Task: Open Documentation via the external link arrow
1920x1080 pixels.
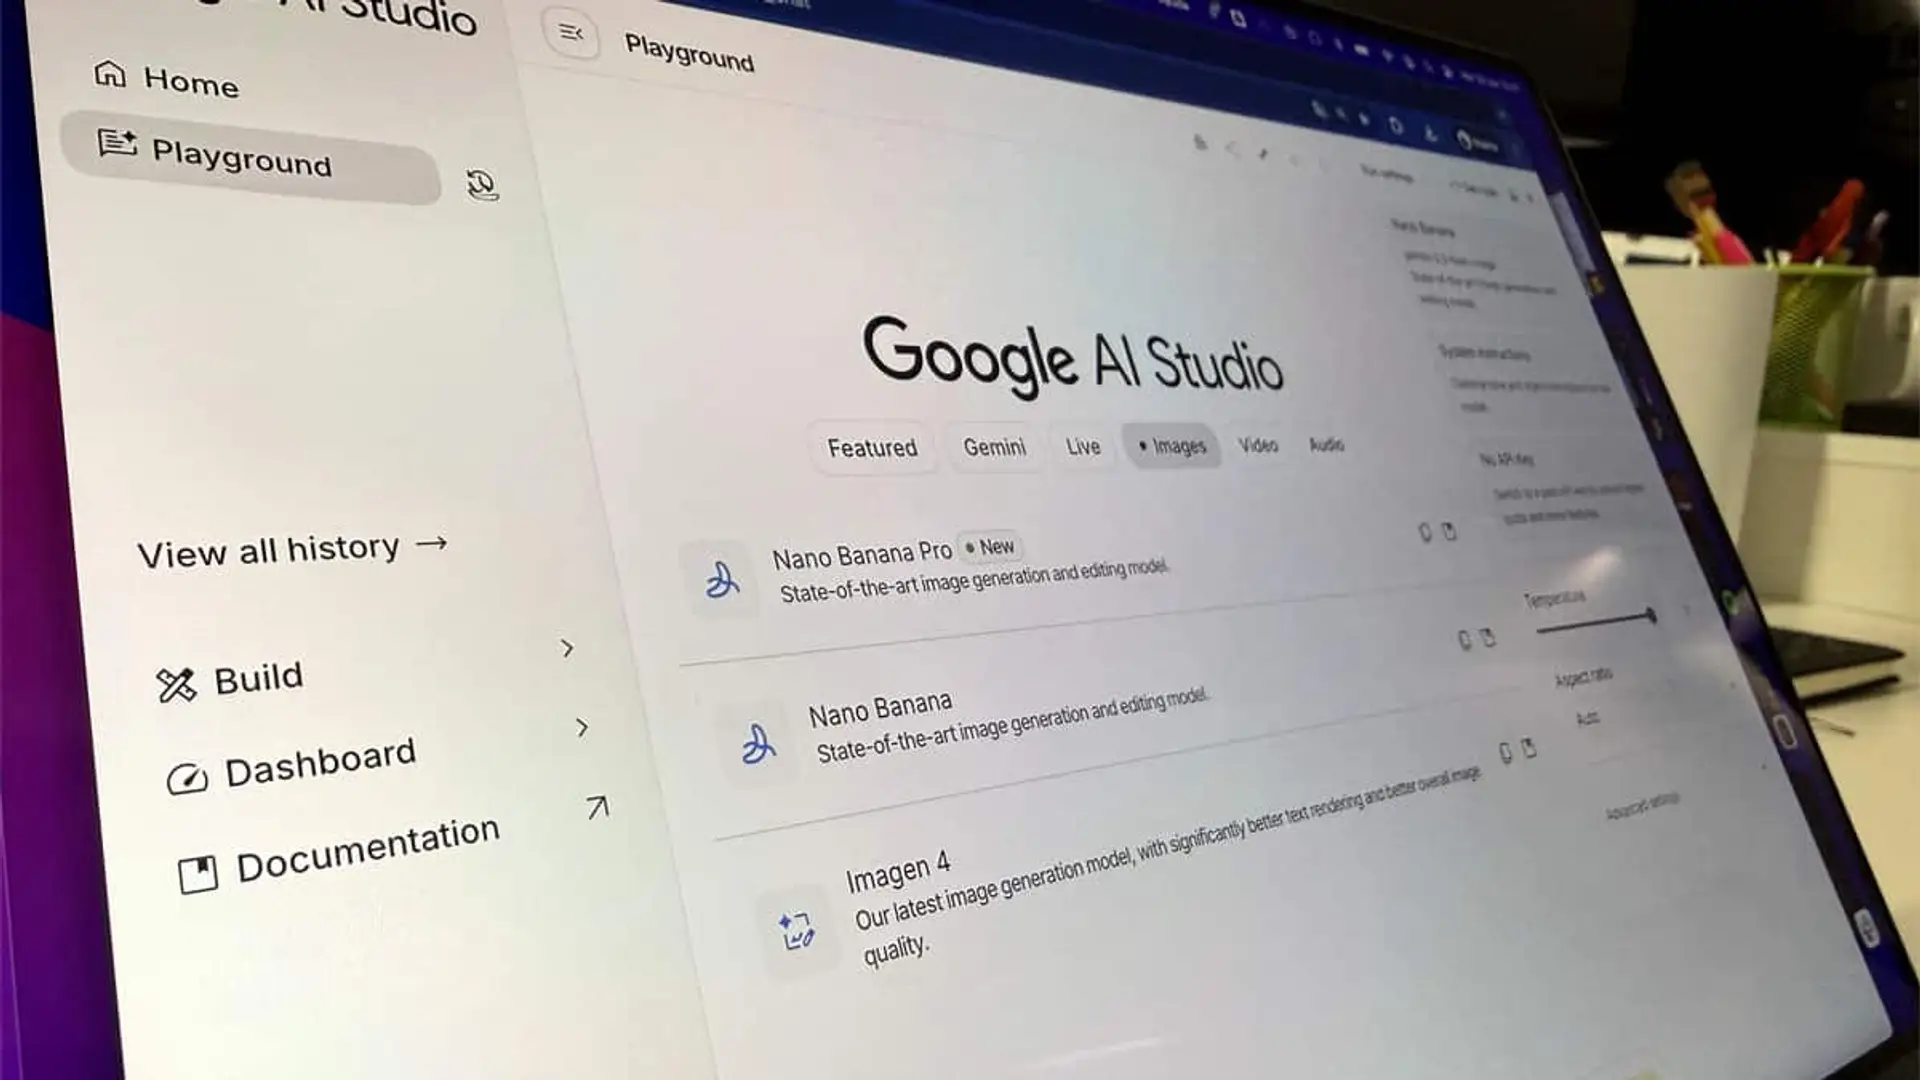Action: pyautogui.click(x=596, y=808)
